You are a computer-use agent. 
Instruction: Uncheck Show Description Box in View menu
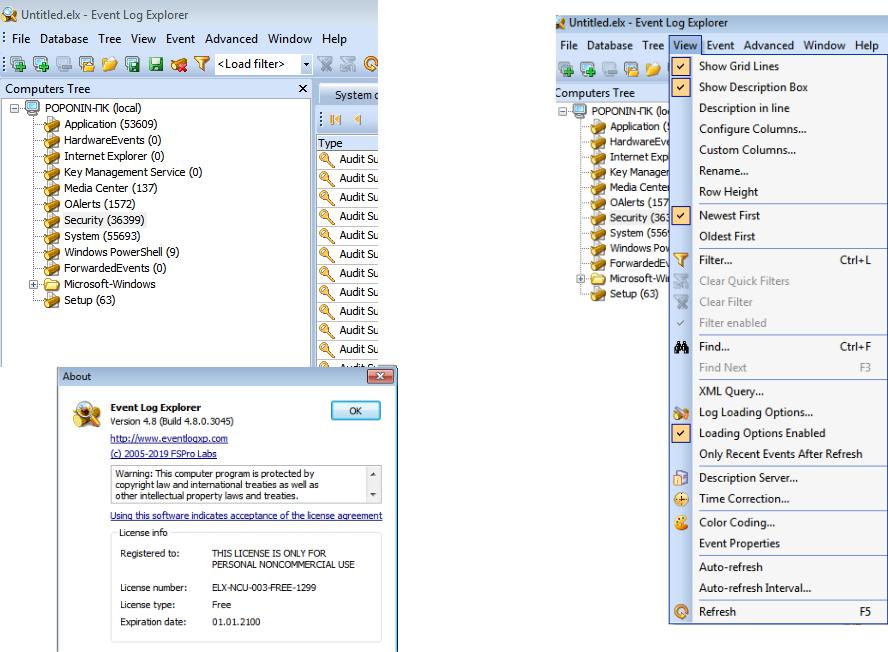tap(779, 87)
